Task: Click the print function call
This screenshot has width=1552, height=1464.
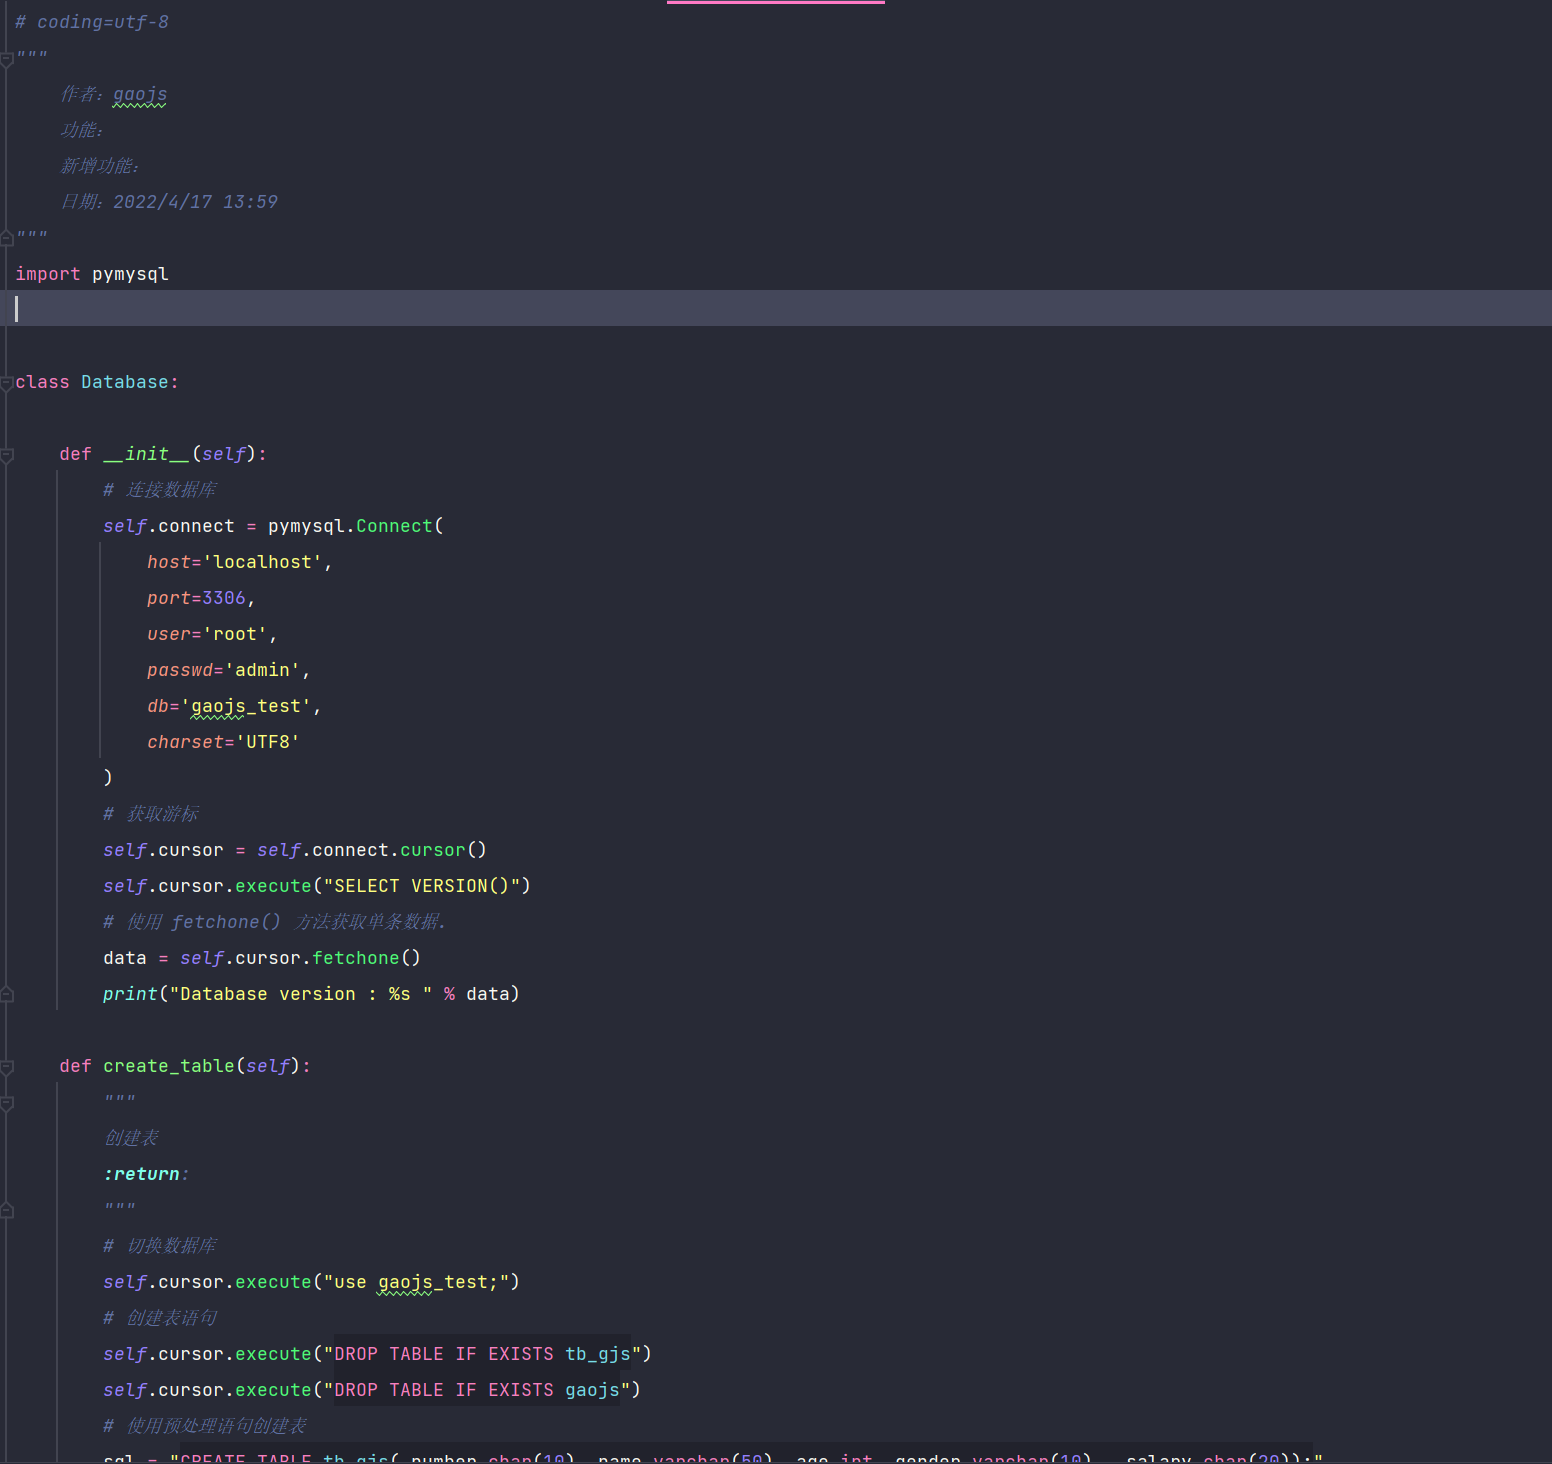Action: (x=130, y=994)
